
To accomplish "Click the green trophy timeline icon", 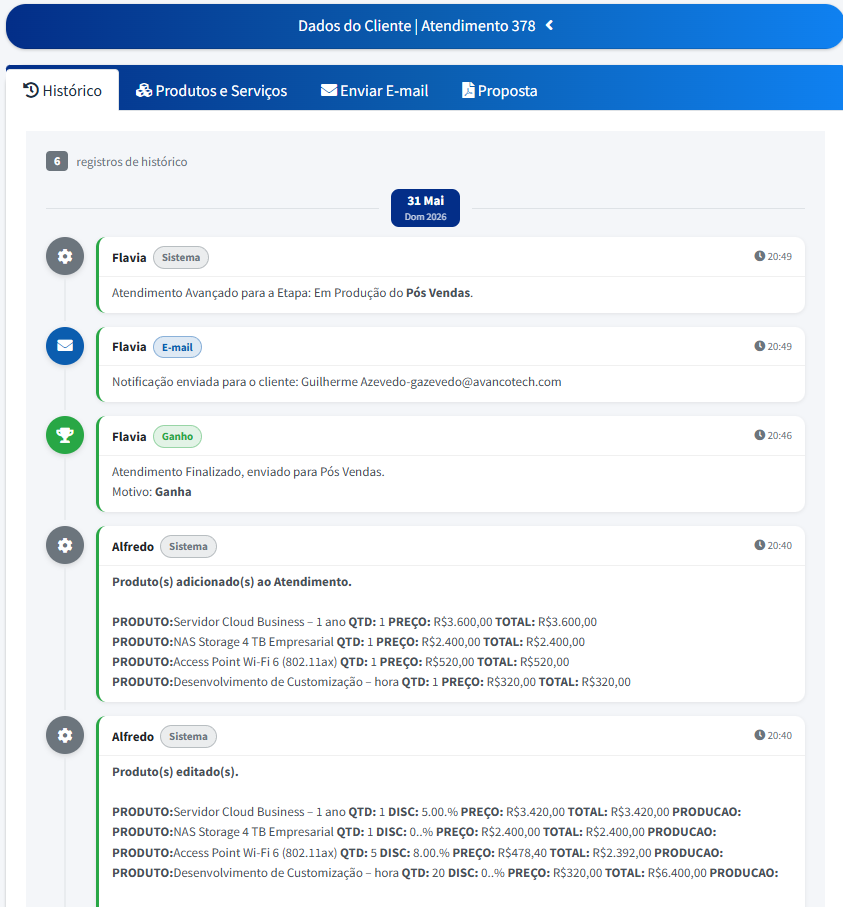I will click(65, 435).
